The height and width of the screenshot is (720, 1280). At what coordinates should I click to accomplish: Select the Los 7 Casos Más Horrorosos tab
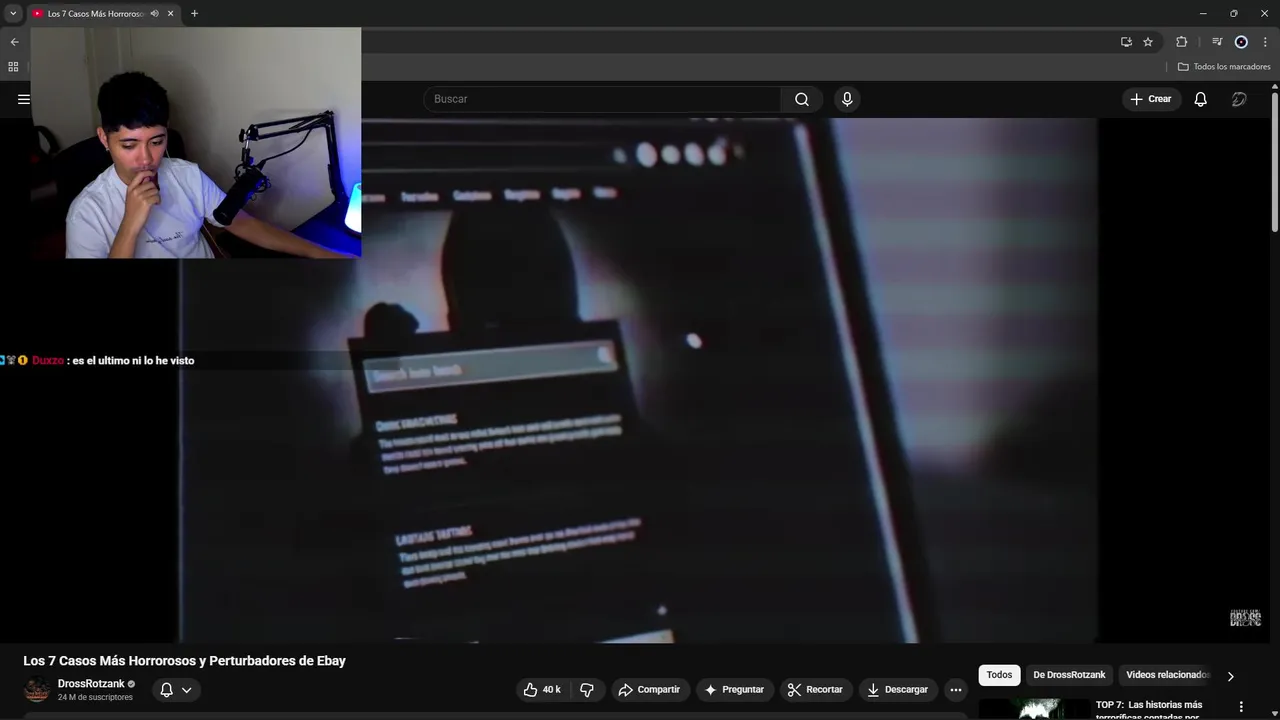(96, 13)
